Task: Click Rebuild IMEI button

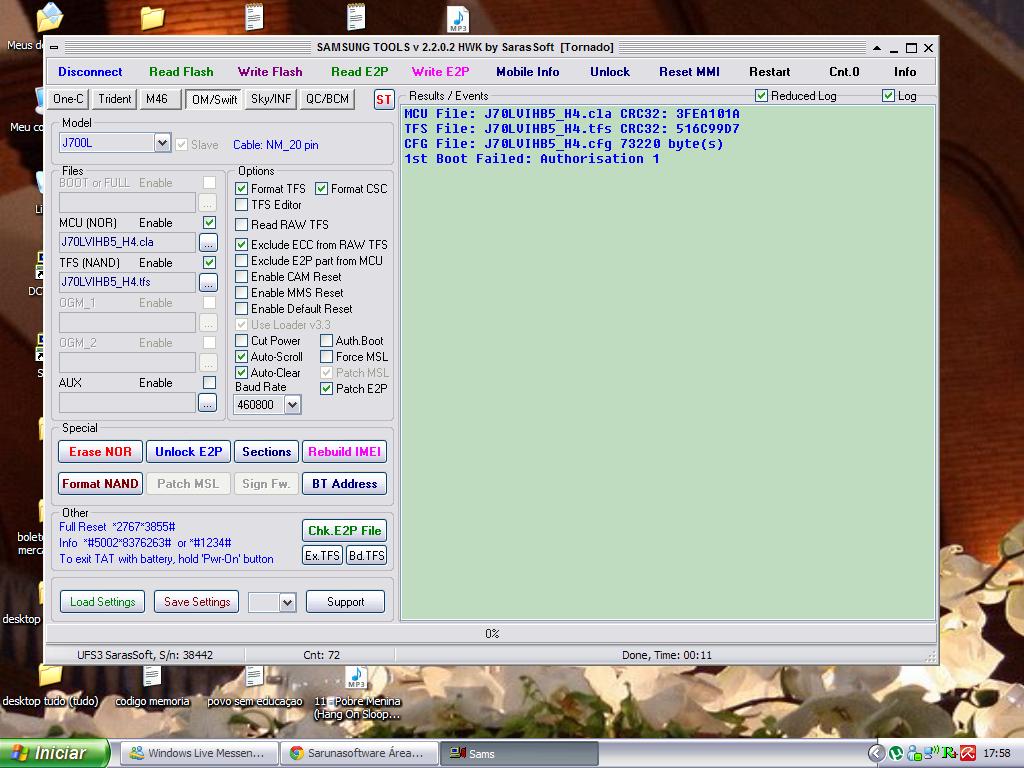Action: click(x=344, y=452)
